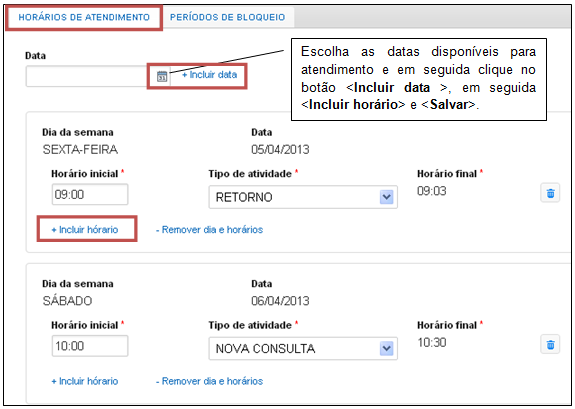The width and height of the screenshot is (575, 409).
Task: Click the 10:30 Horário final value
Action: click(432, 343)
